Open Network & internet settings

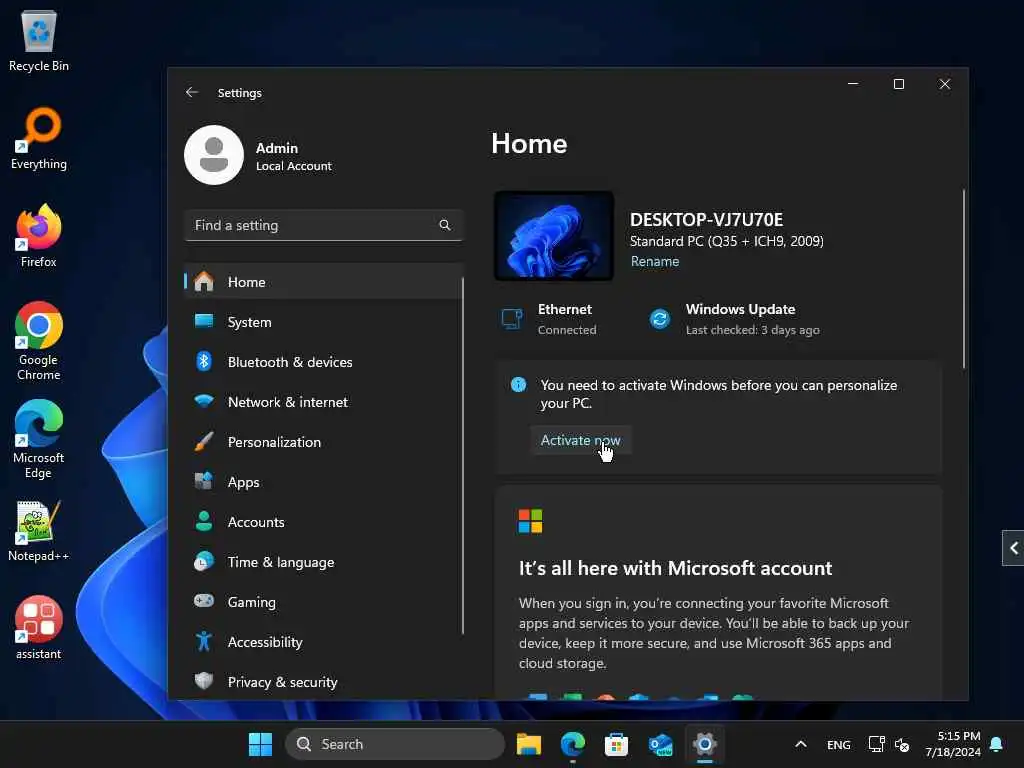[323, 402]
